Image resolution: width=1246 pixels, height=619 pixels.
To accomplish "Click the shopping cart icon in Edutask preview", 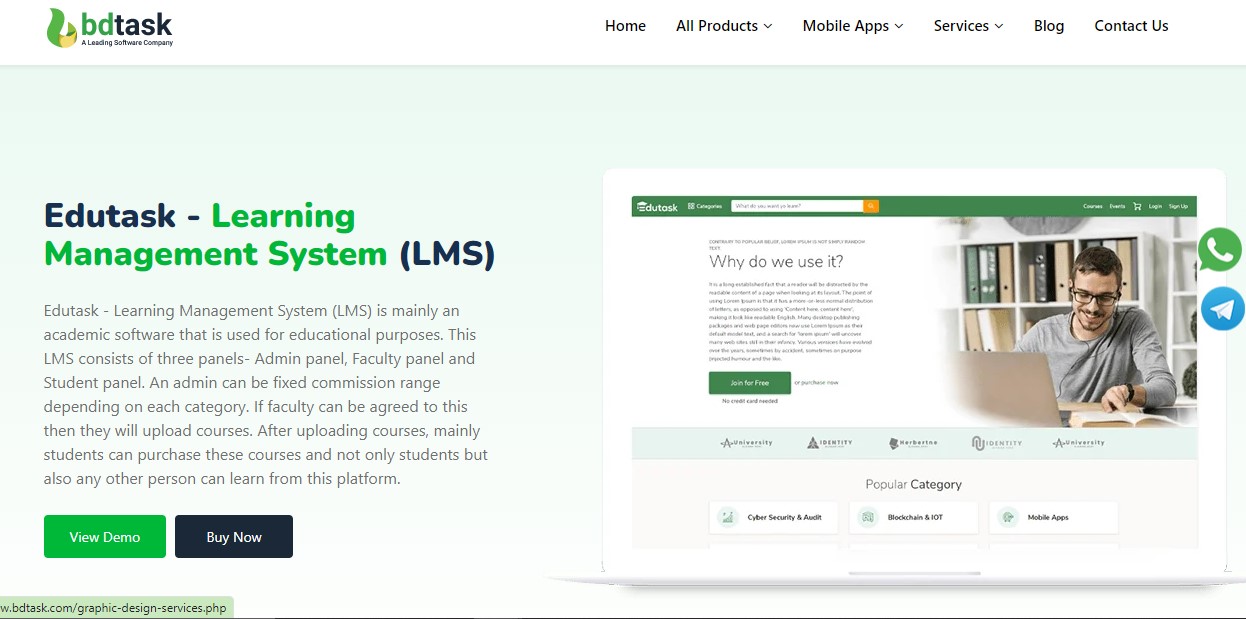I will click(1137, 206).
